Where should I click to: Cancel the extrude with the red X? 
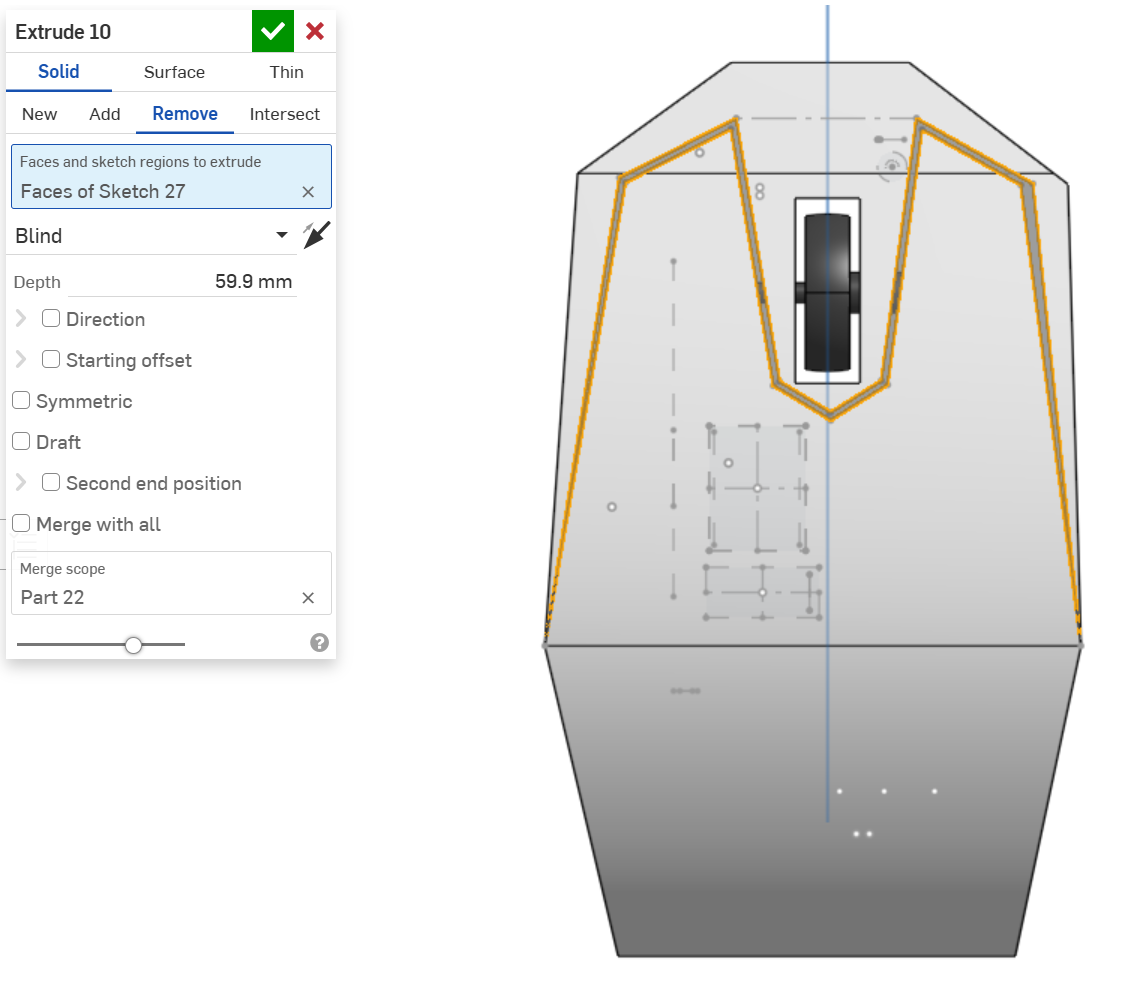coord(315,32)
